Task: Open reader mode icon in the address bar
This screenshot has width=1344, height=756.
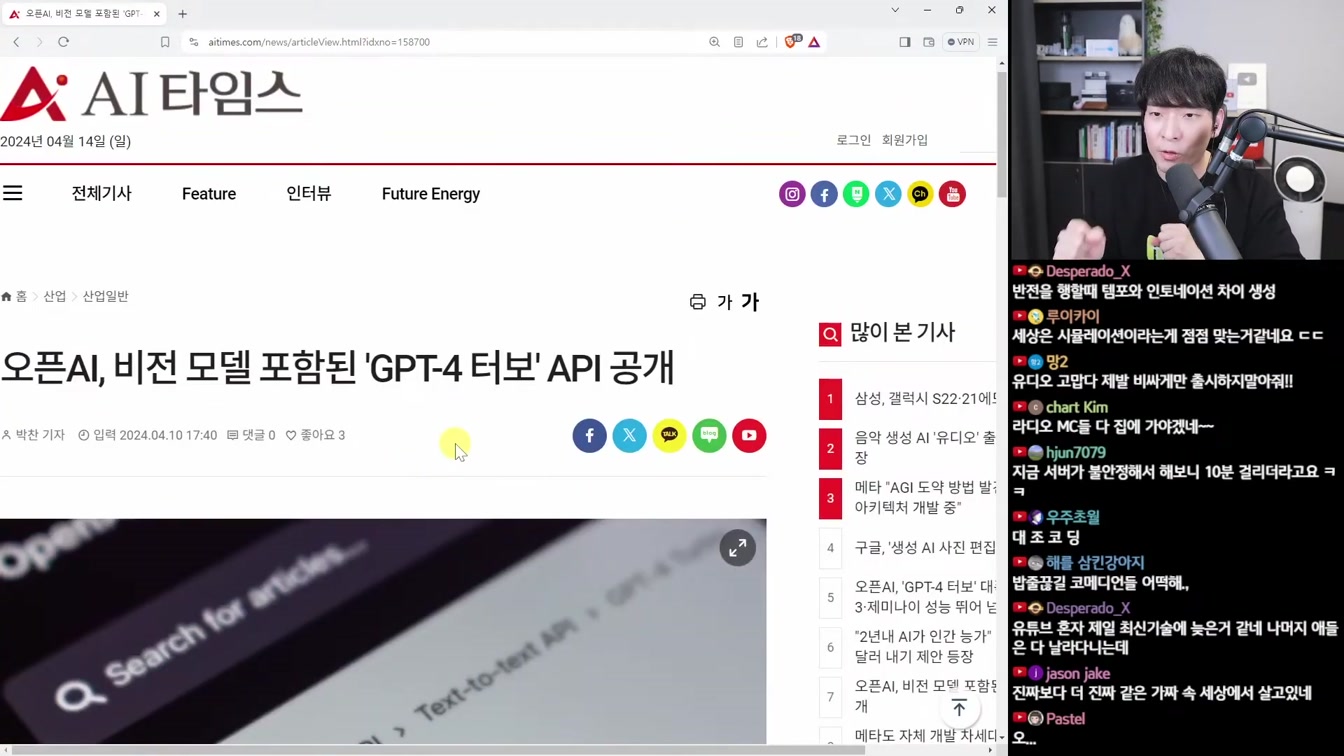Action: pyautogui.click(x=738, y=42)
